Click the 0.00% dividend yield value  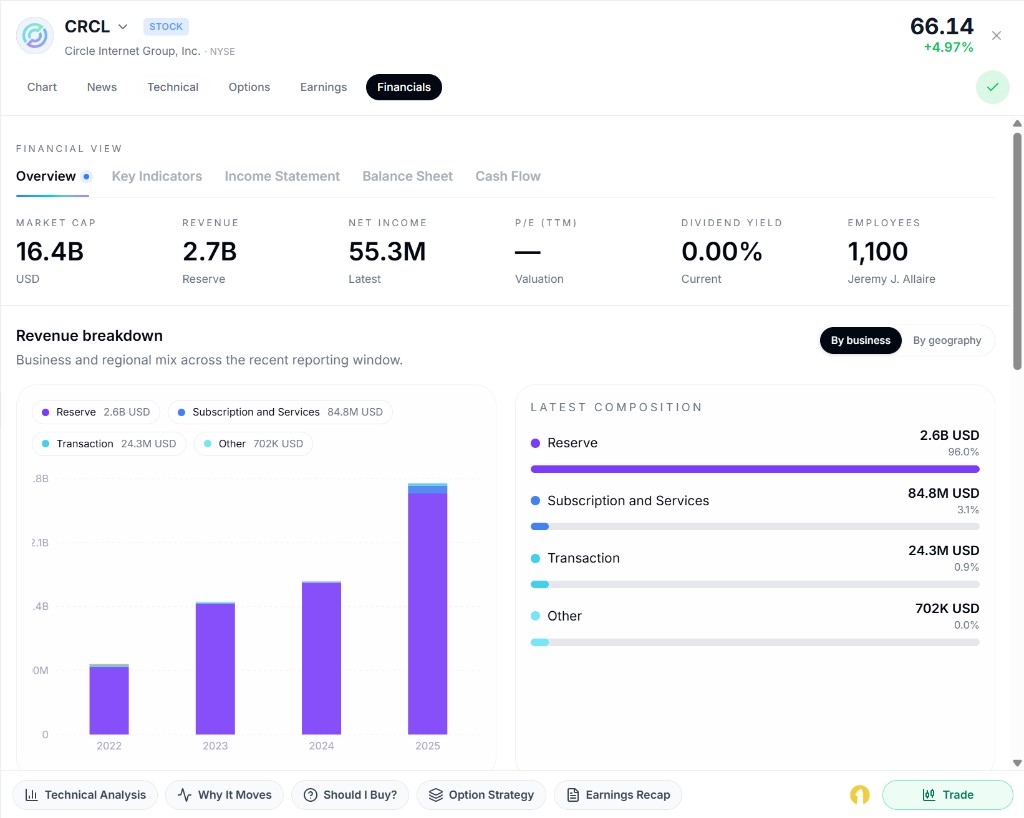(722, 251)
